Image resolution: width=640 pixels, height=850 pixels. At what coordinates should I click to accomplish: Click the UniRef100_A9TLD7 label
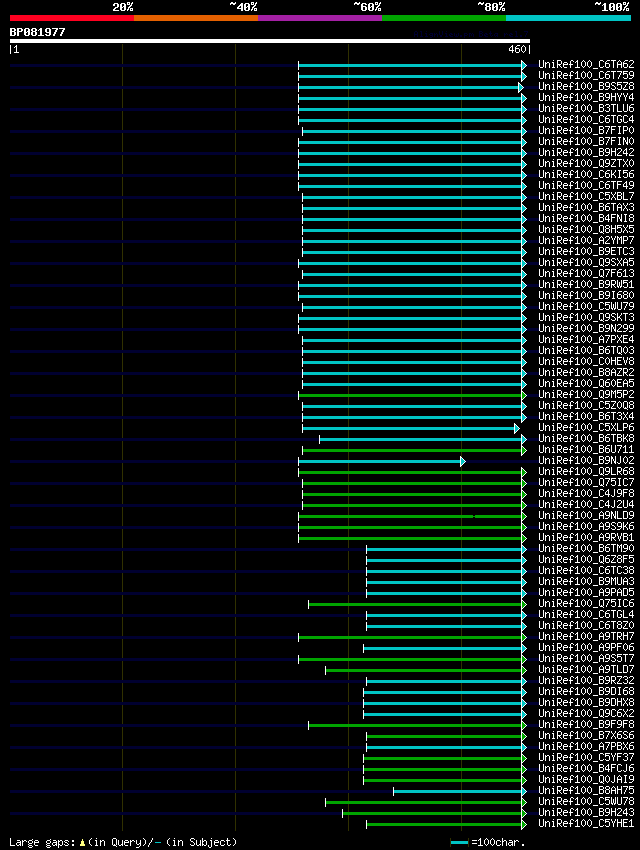[586, 669]
